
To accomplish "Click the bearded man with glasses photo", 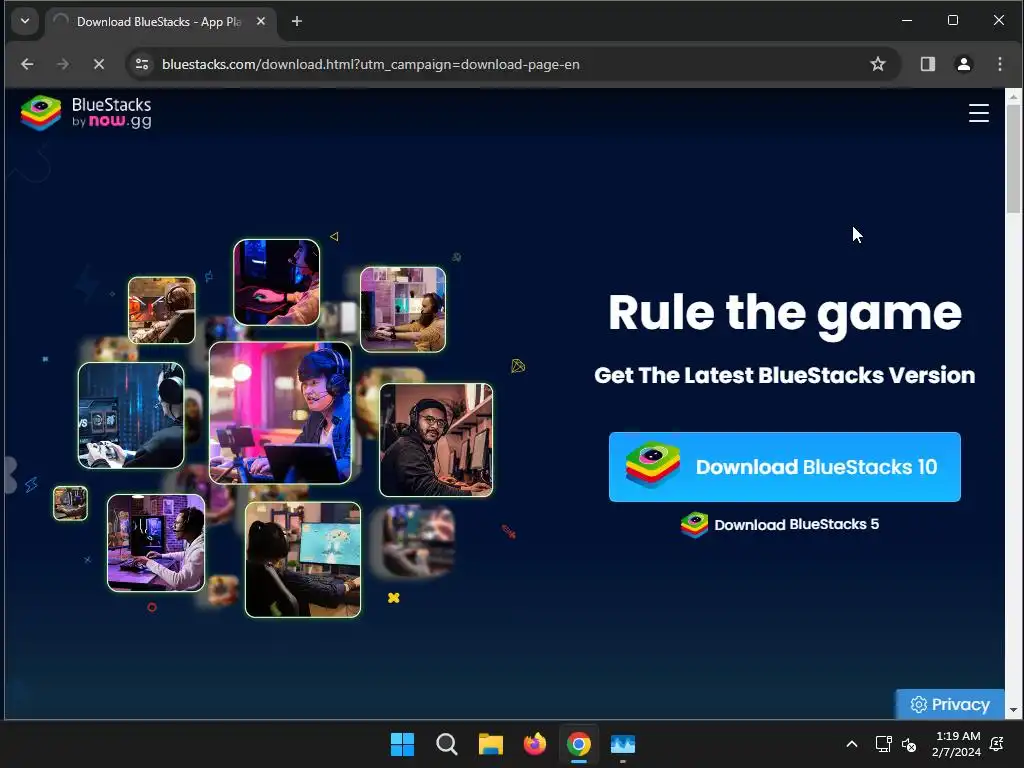I will coord(436,440).
